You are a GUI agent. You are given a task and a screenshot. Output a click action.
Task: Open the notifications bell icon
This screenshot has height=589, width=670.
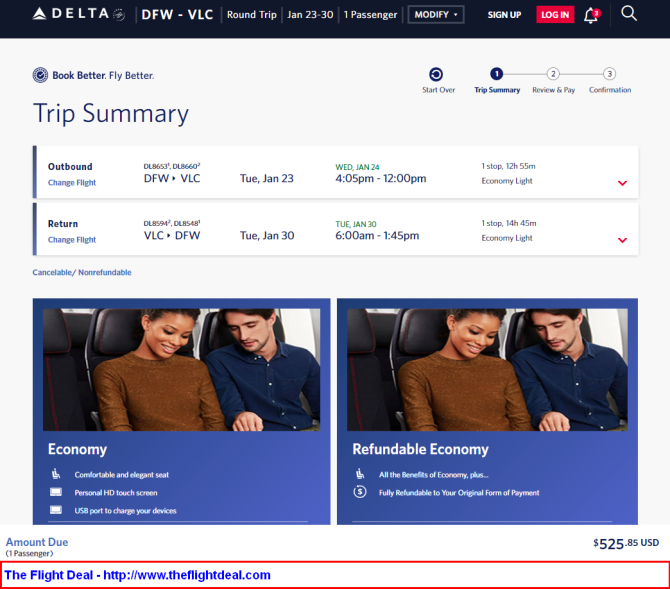(x=592, y=15)
